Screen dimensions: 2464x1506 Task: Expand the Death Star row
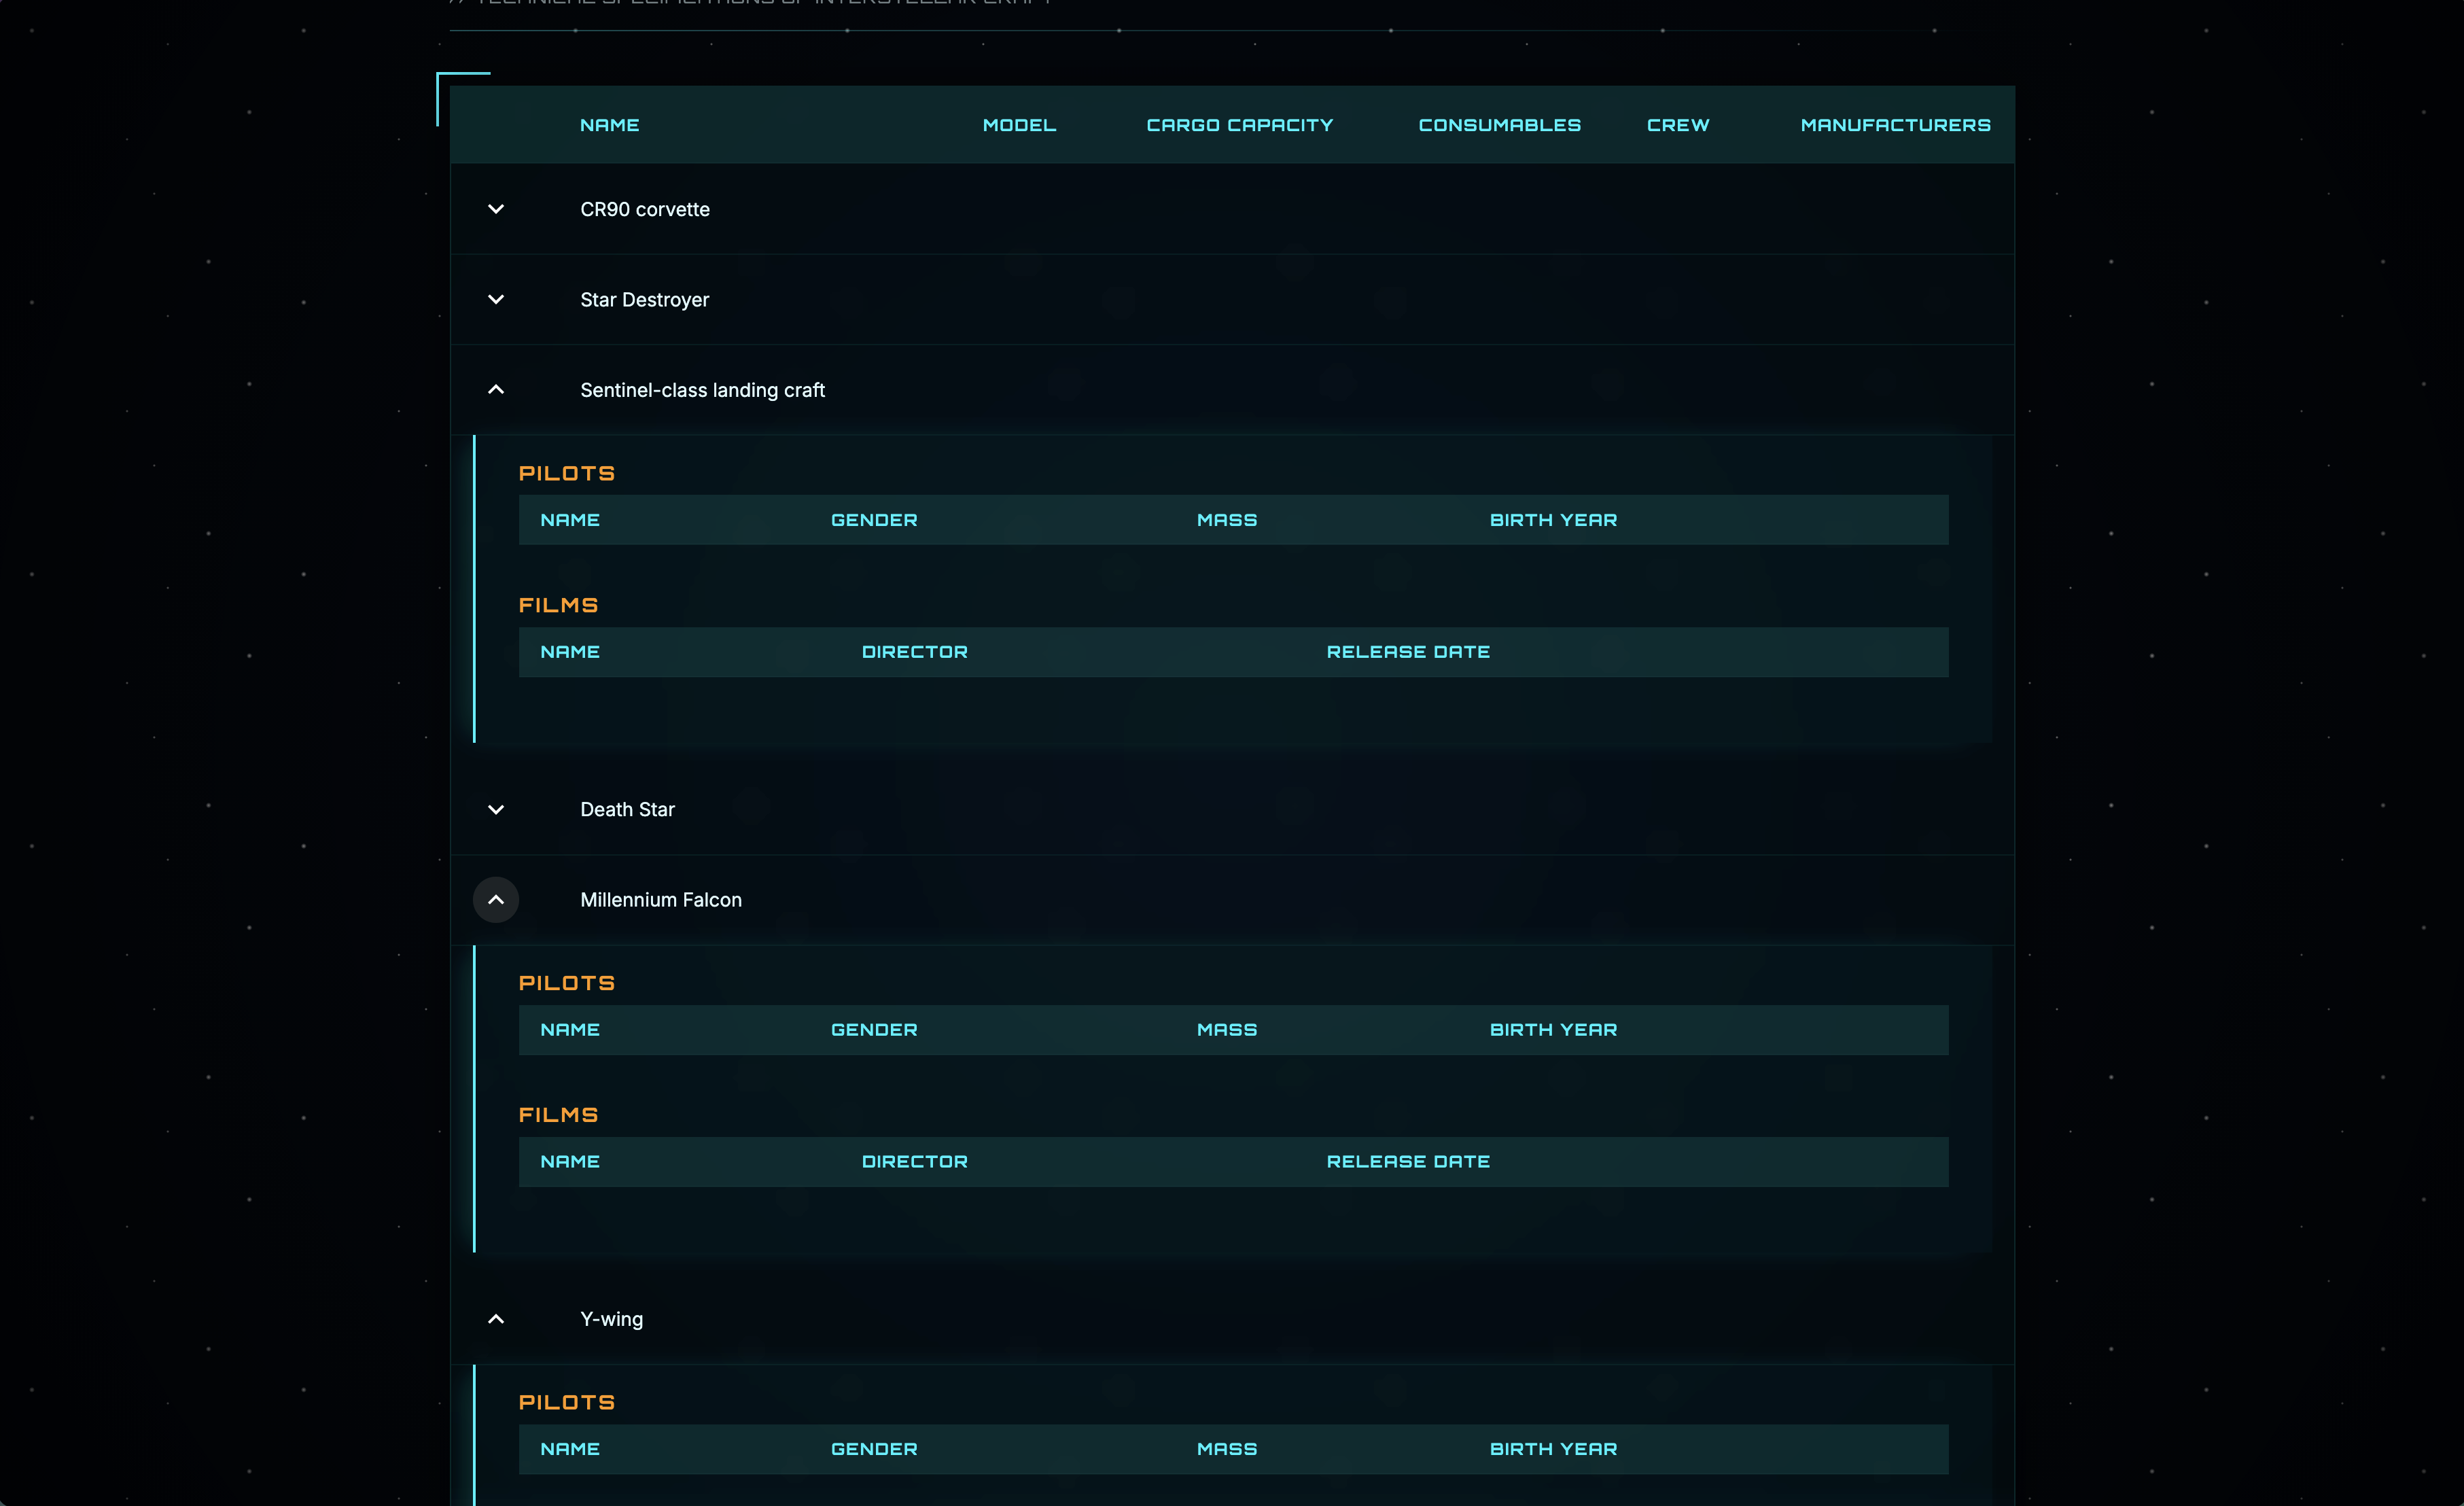click(x=496, y=809)
